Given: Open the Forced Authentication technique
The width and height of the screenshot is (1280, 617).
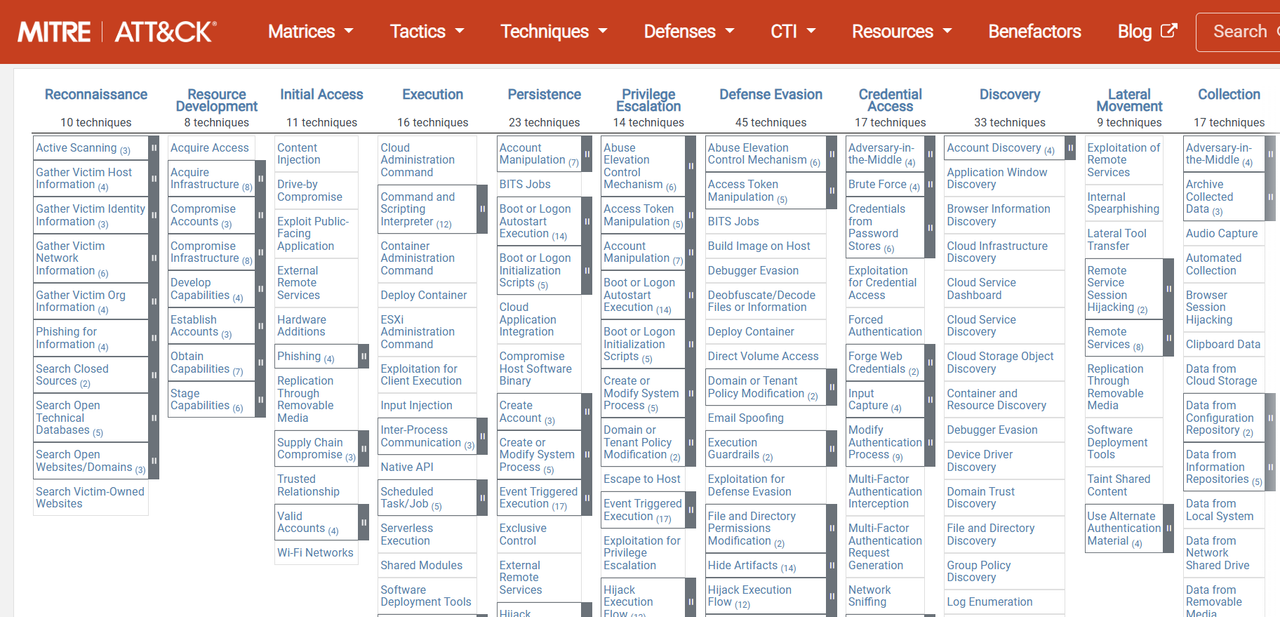Looking at the screenshot, I should pos(885,326).
